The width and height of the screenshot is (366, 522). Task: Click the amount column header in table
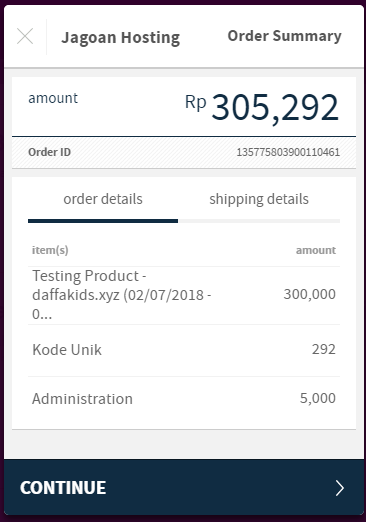click(316, 250)
